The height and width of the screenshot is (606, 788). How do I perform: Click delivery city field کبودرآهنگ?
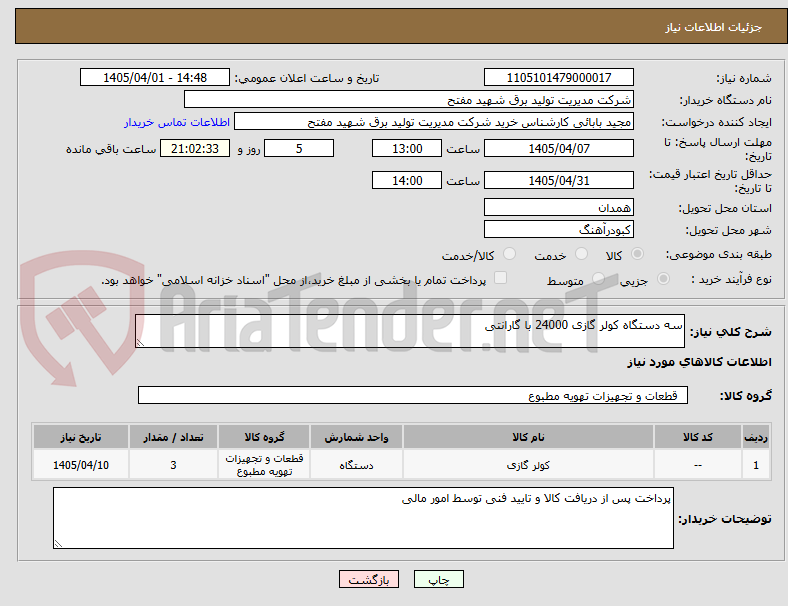[x=559, y=230]
